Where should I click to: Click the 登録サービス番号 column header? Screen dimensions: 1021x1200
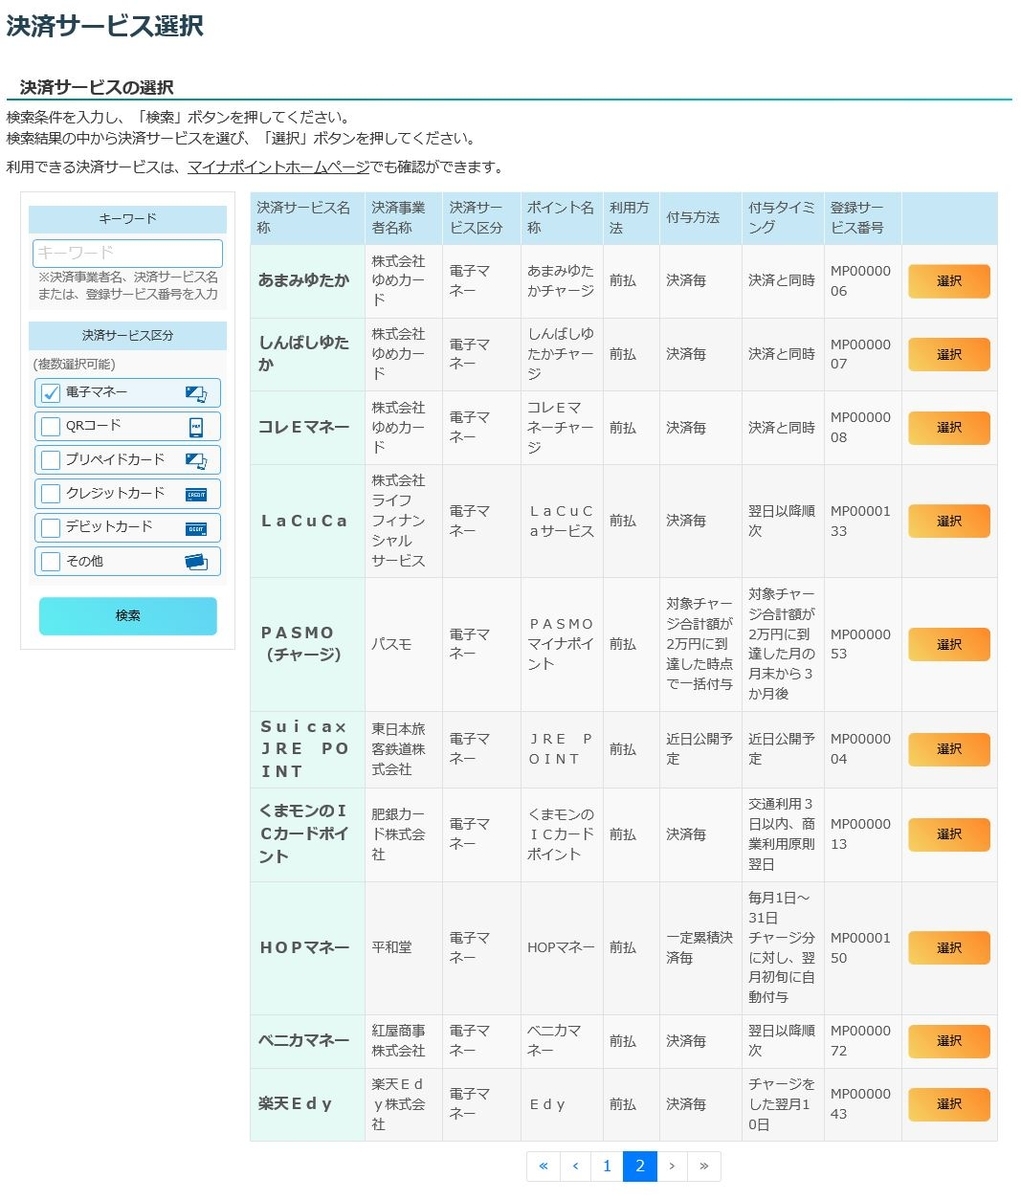(863, 218)
